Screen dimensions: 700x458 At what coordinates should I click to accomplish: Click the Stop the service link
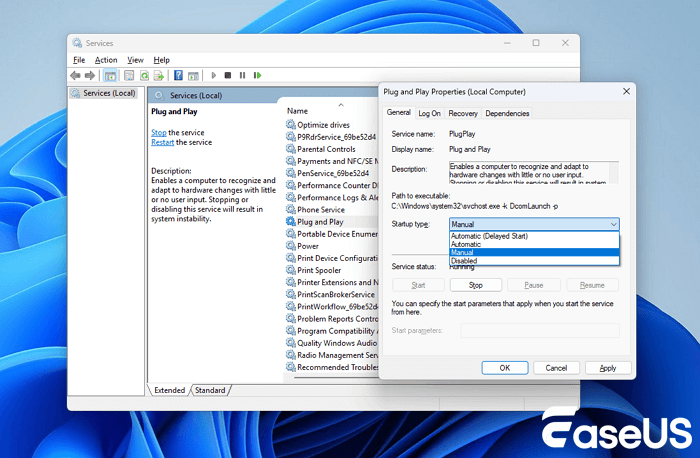coord(158,133)
